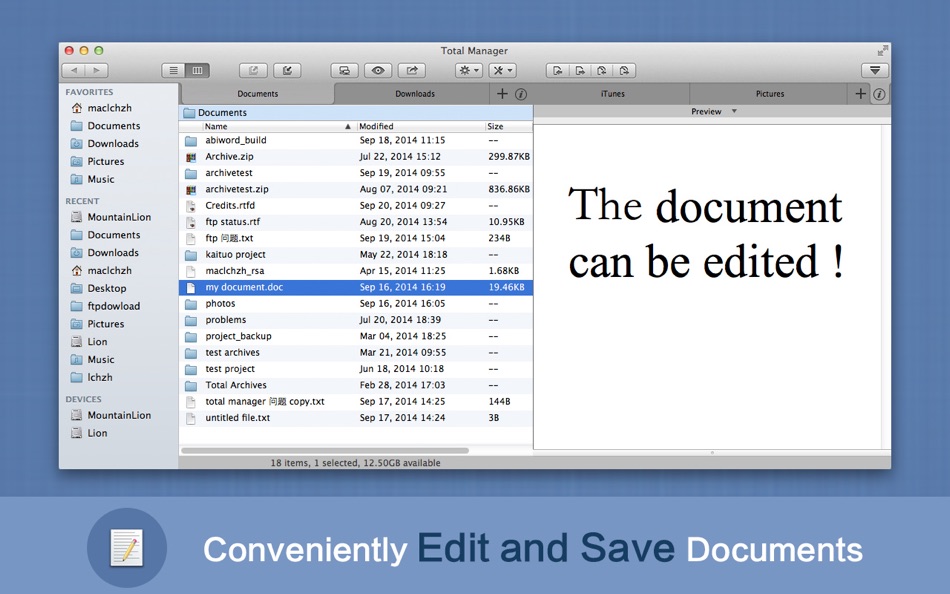Switch to list view mode
Image resolution: width=950 pixels, height=594 pixels.
point(173,71)
